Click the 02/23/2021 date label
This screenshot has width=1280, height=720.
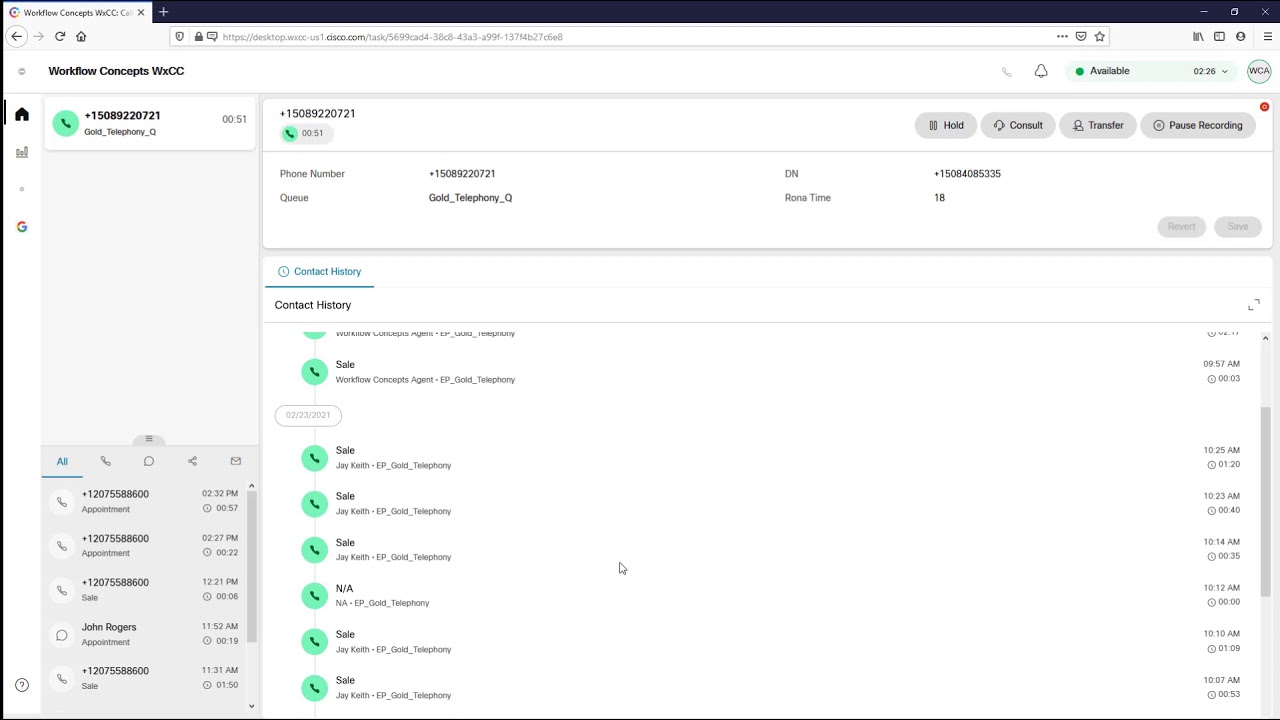click(308, 415)
